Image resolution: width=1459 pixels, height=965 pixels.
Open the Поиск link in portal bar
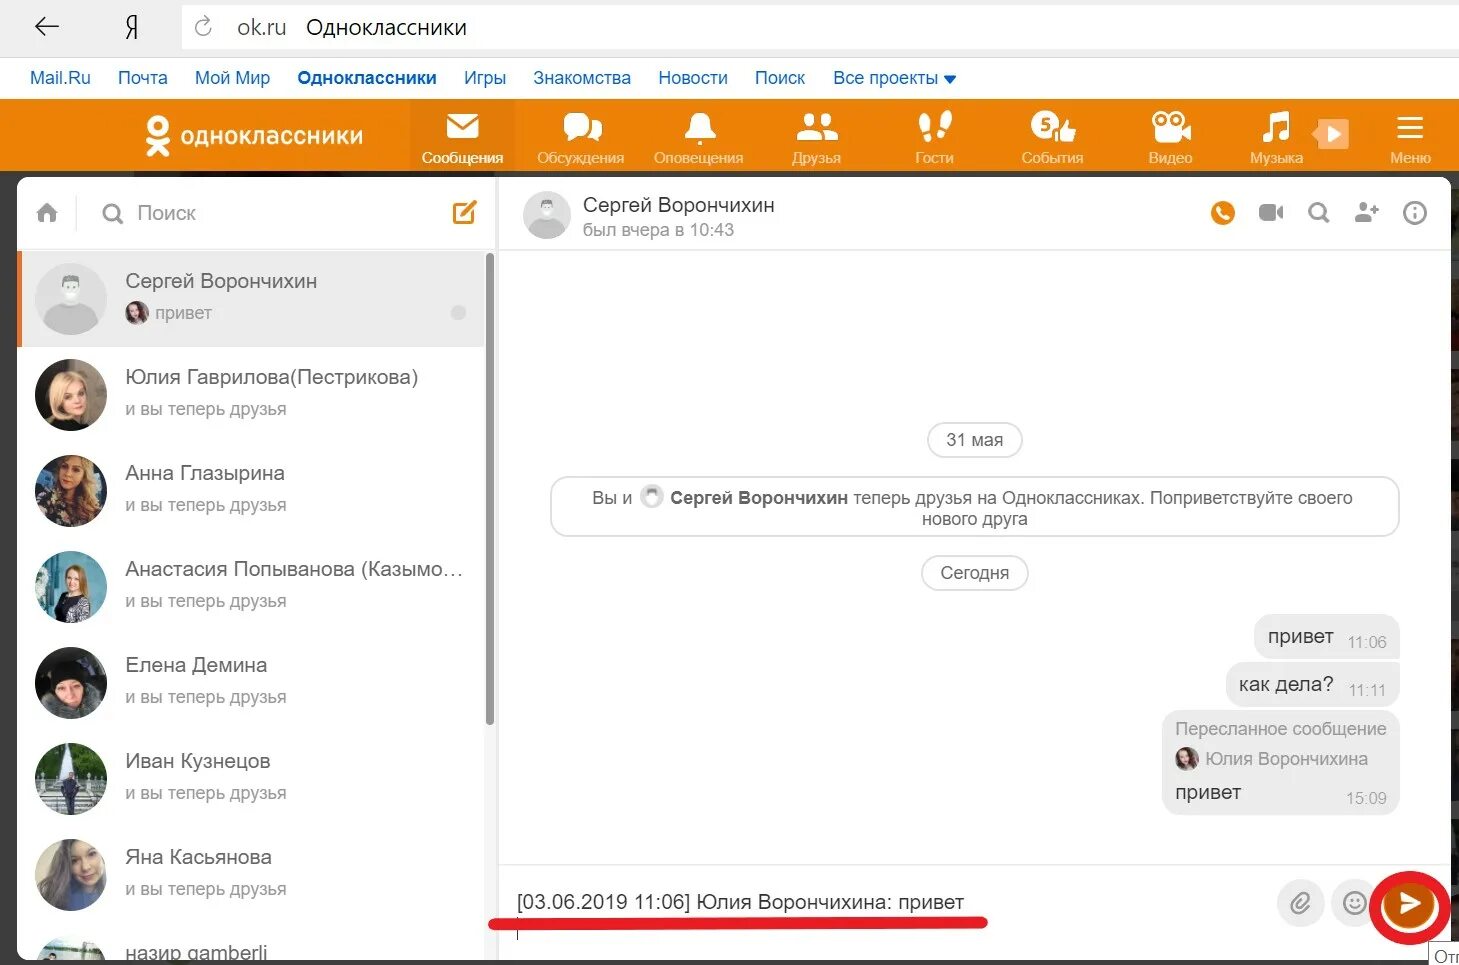point(780,78)
